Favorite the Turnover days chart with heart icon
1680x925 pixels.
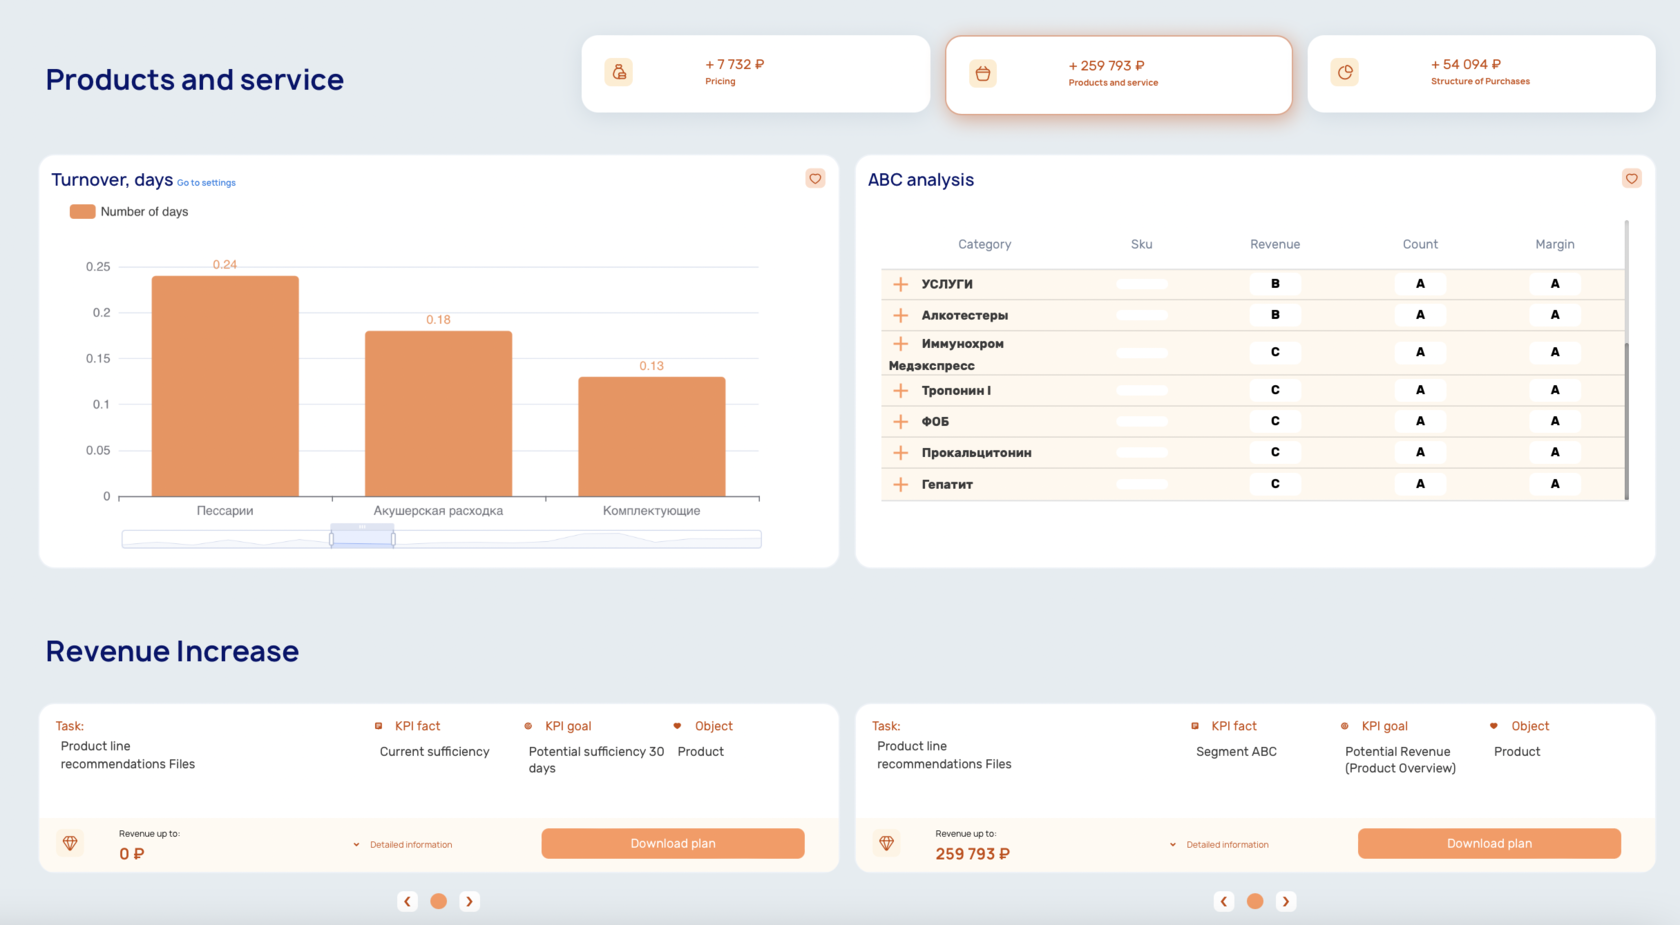pos(815,179)
